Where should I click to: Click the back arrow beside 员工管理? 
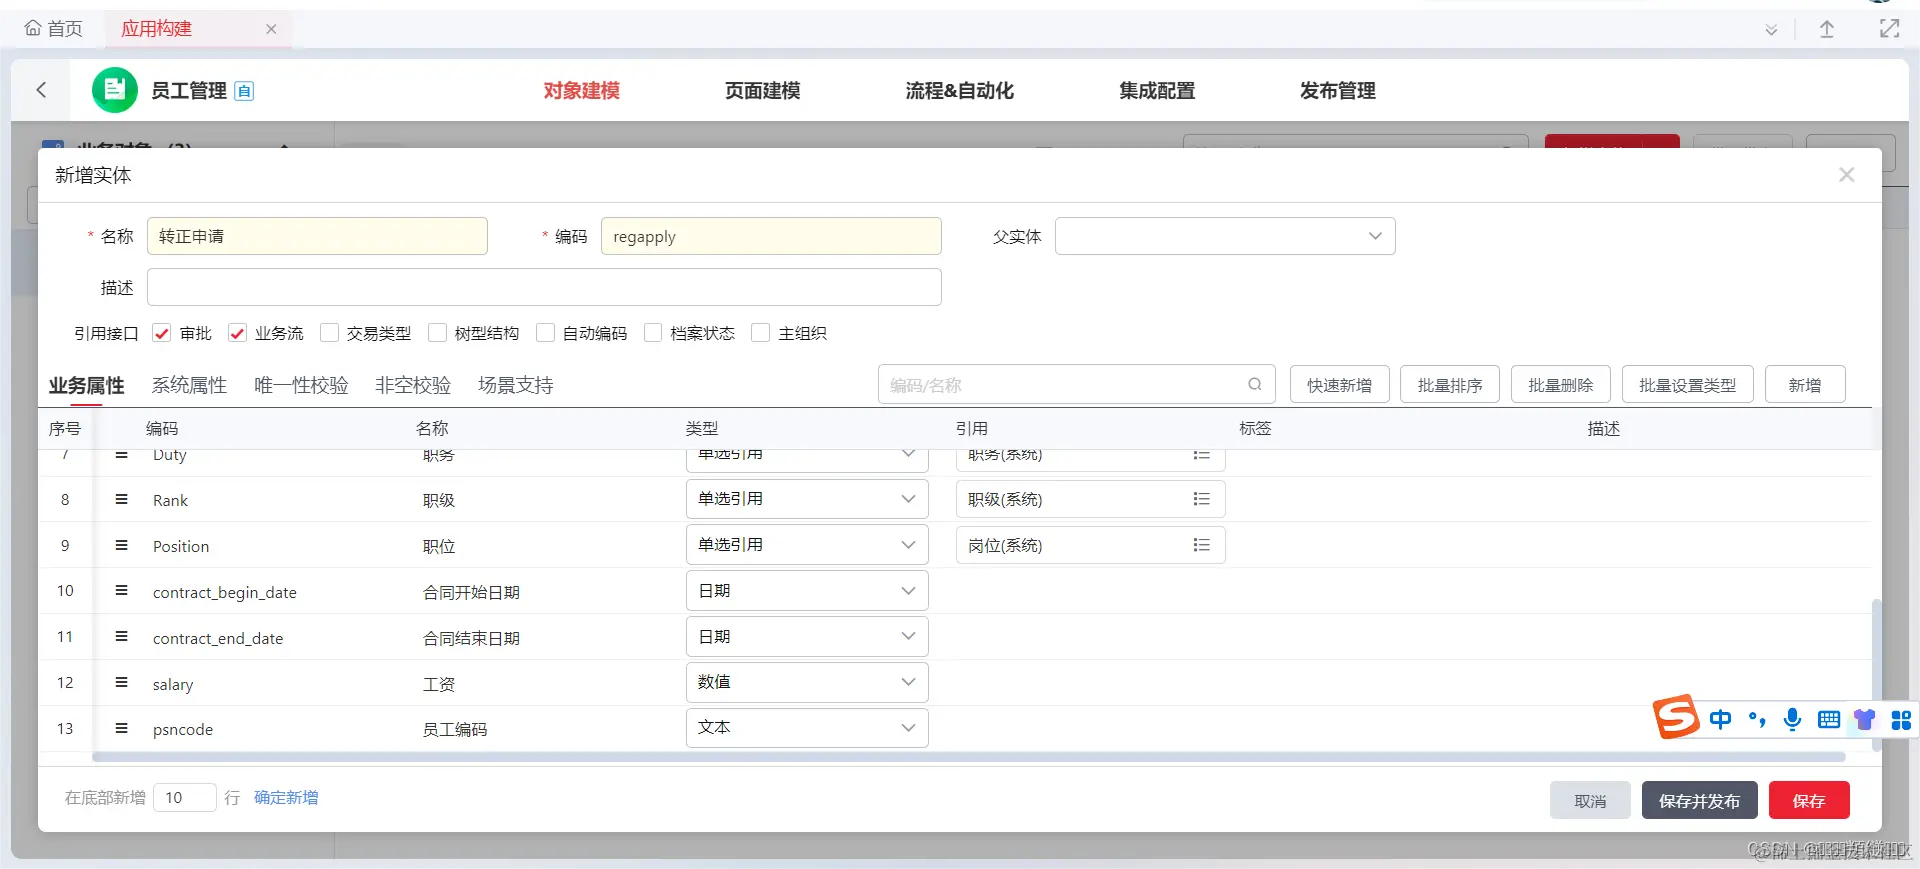pos(41,90)
